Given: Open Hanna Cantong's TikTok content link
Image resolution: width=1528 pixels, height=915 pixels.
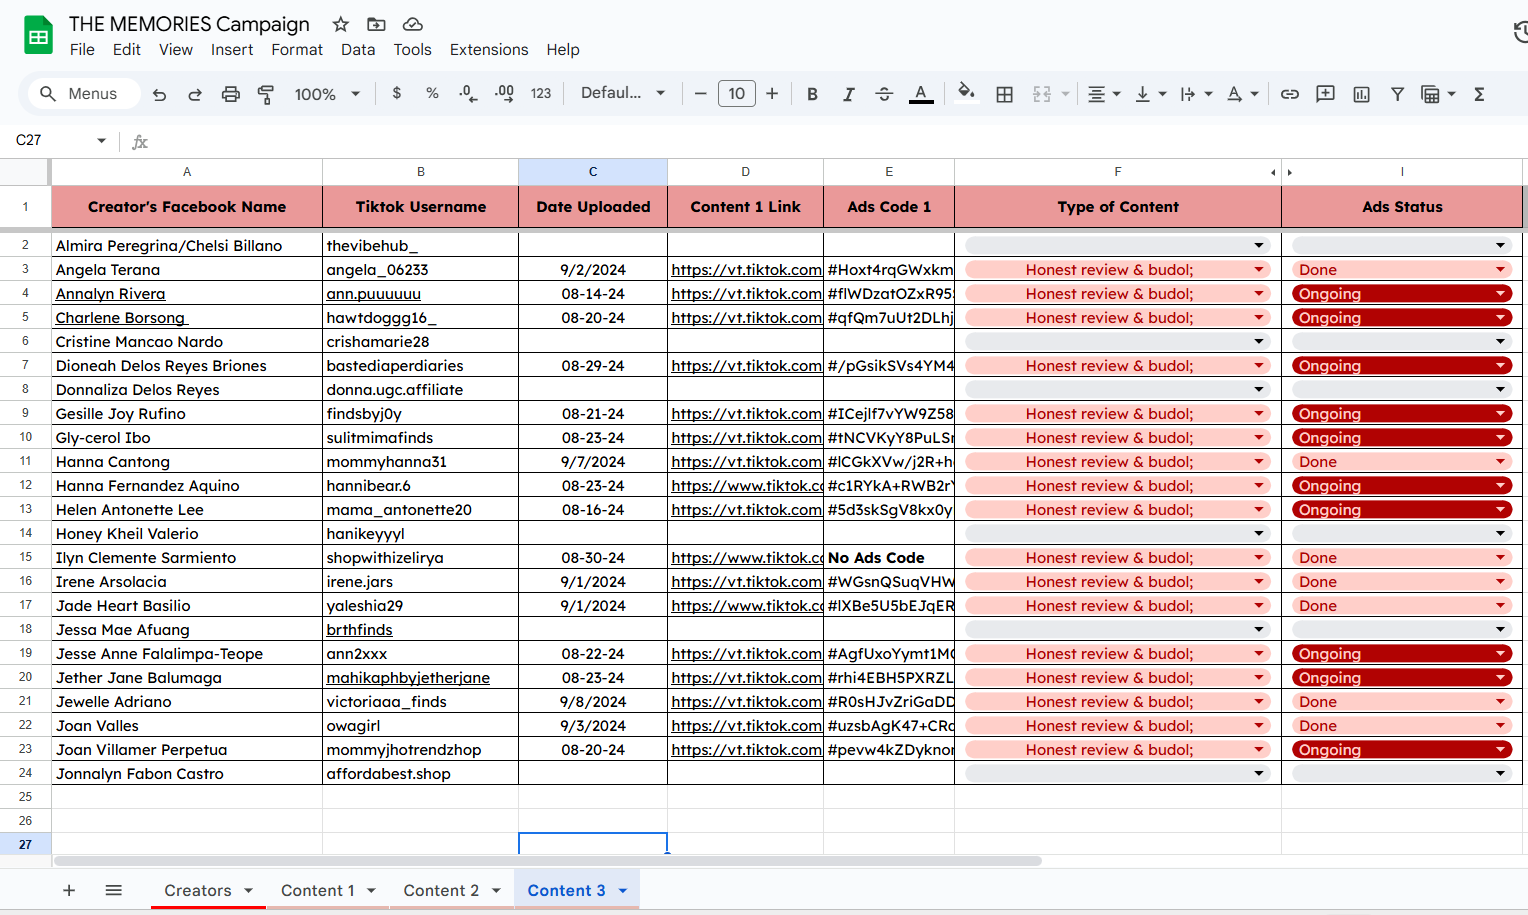Looking at the screenshot, I should [x=746, y=462].
